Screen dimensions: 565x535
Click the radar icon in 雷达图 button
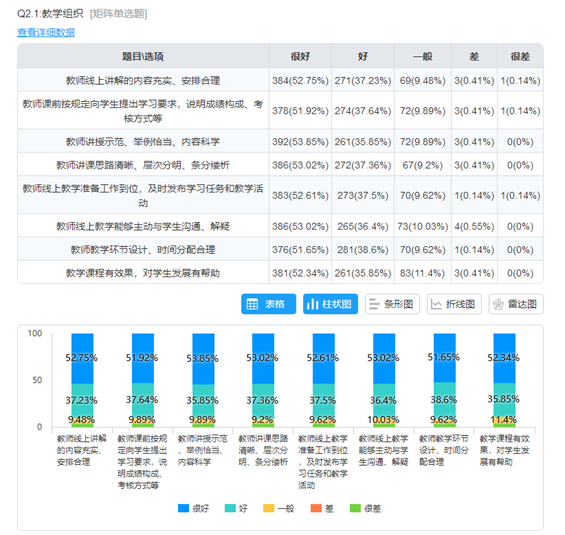coord(498,304)
